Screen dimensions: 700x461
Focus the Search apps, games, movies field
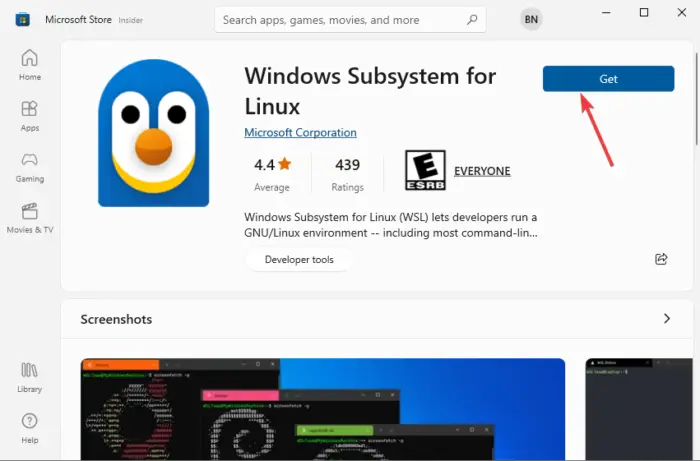coord(350,20)
